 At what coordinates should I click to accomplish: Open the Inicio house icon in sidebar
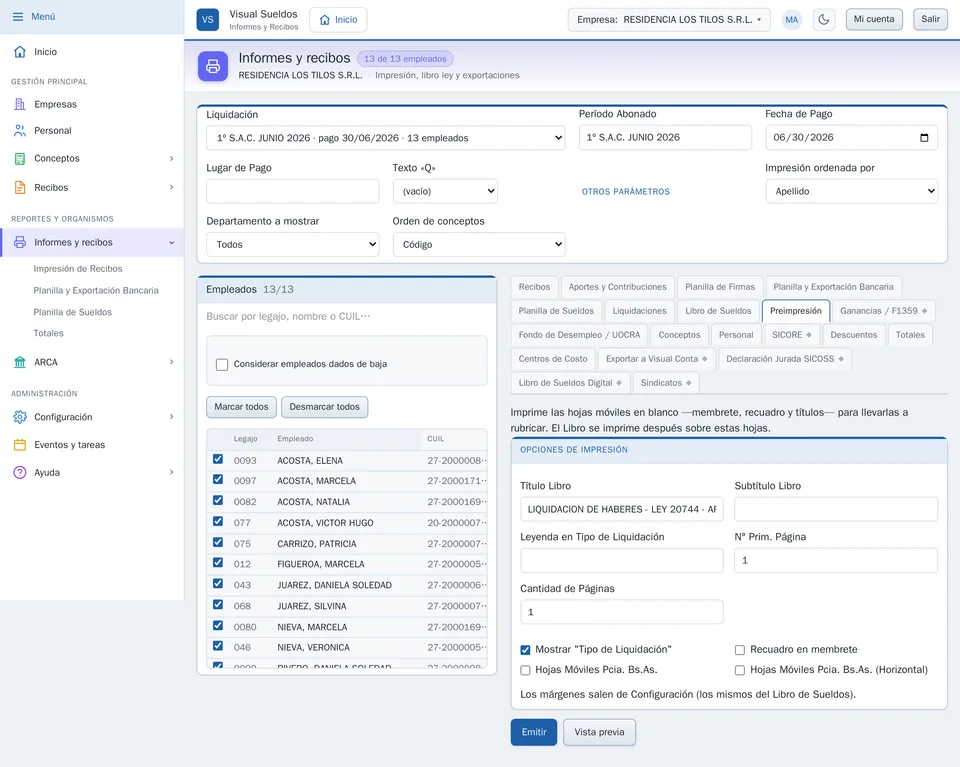(x=20, y=51)
